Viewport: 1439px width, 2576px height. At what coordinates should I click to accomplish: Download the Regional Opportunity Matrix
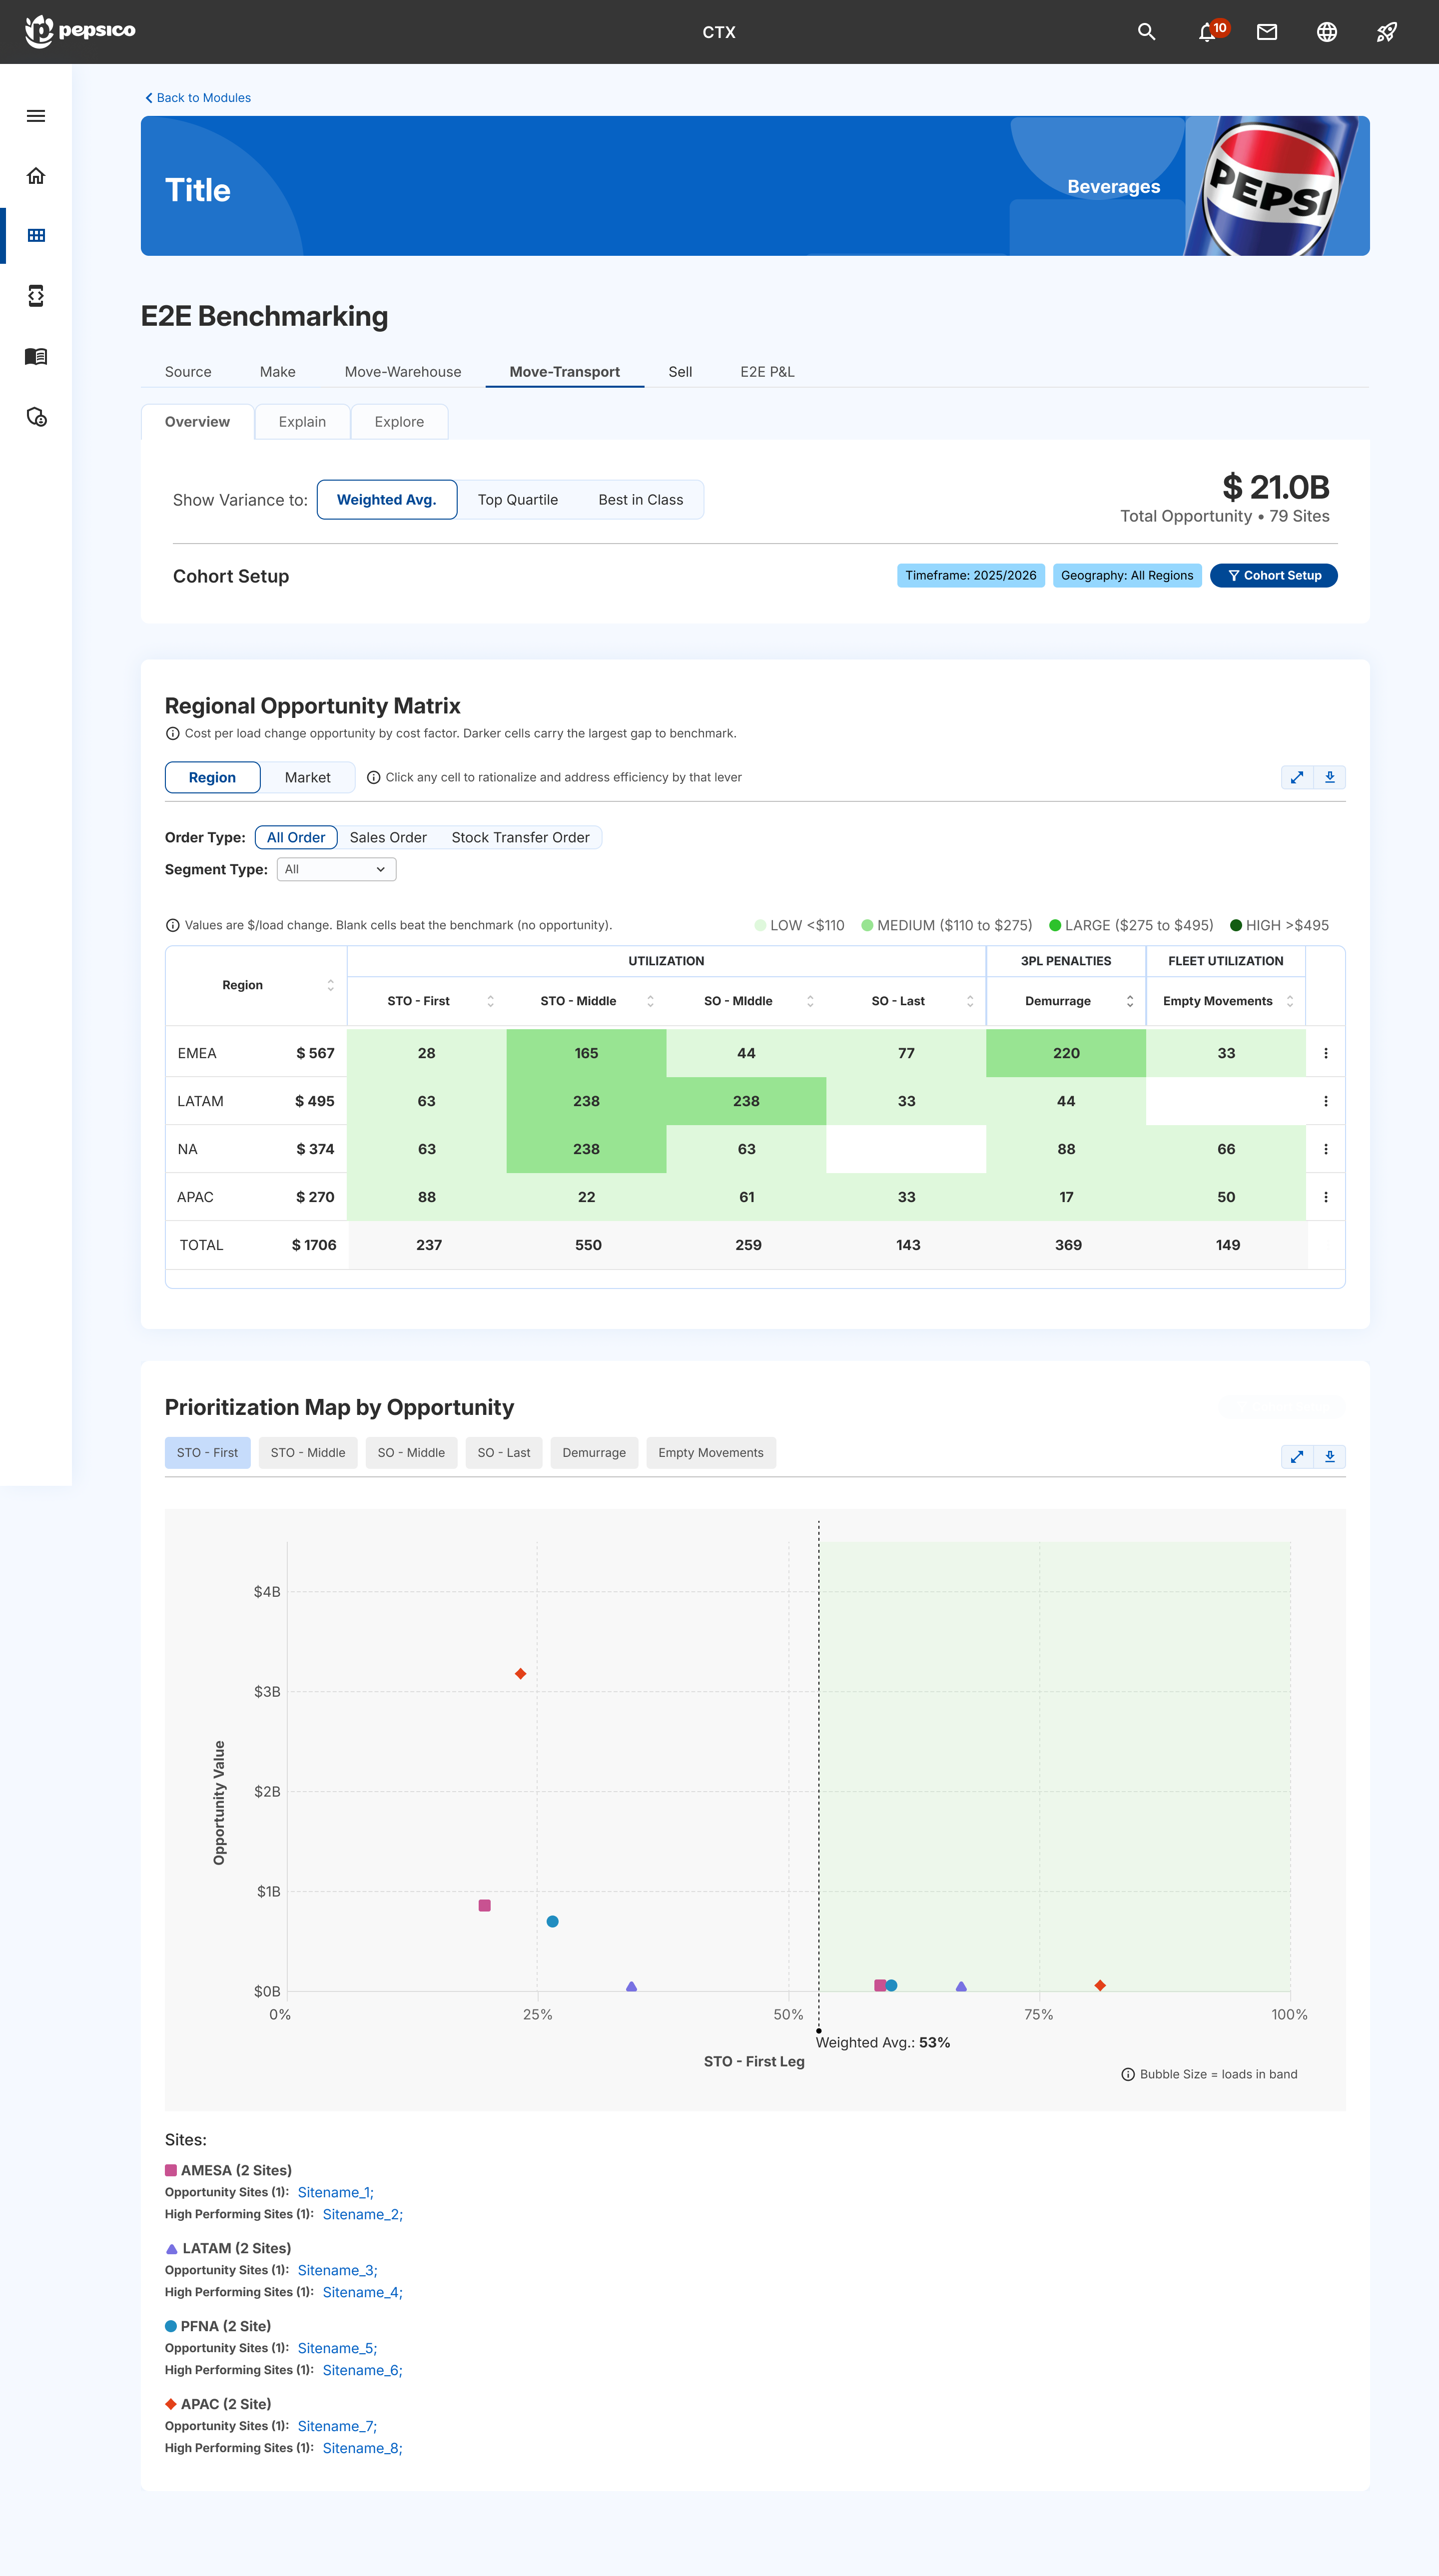(x=1329, y=777)
